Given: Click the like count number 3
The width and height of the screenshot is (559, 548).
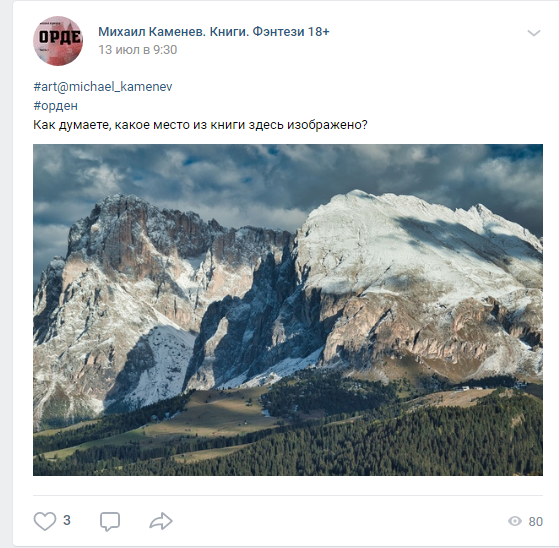Looking at the screenshot, I should coord(67,521).
